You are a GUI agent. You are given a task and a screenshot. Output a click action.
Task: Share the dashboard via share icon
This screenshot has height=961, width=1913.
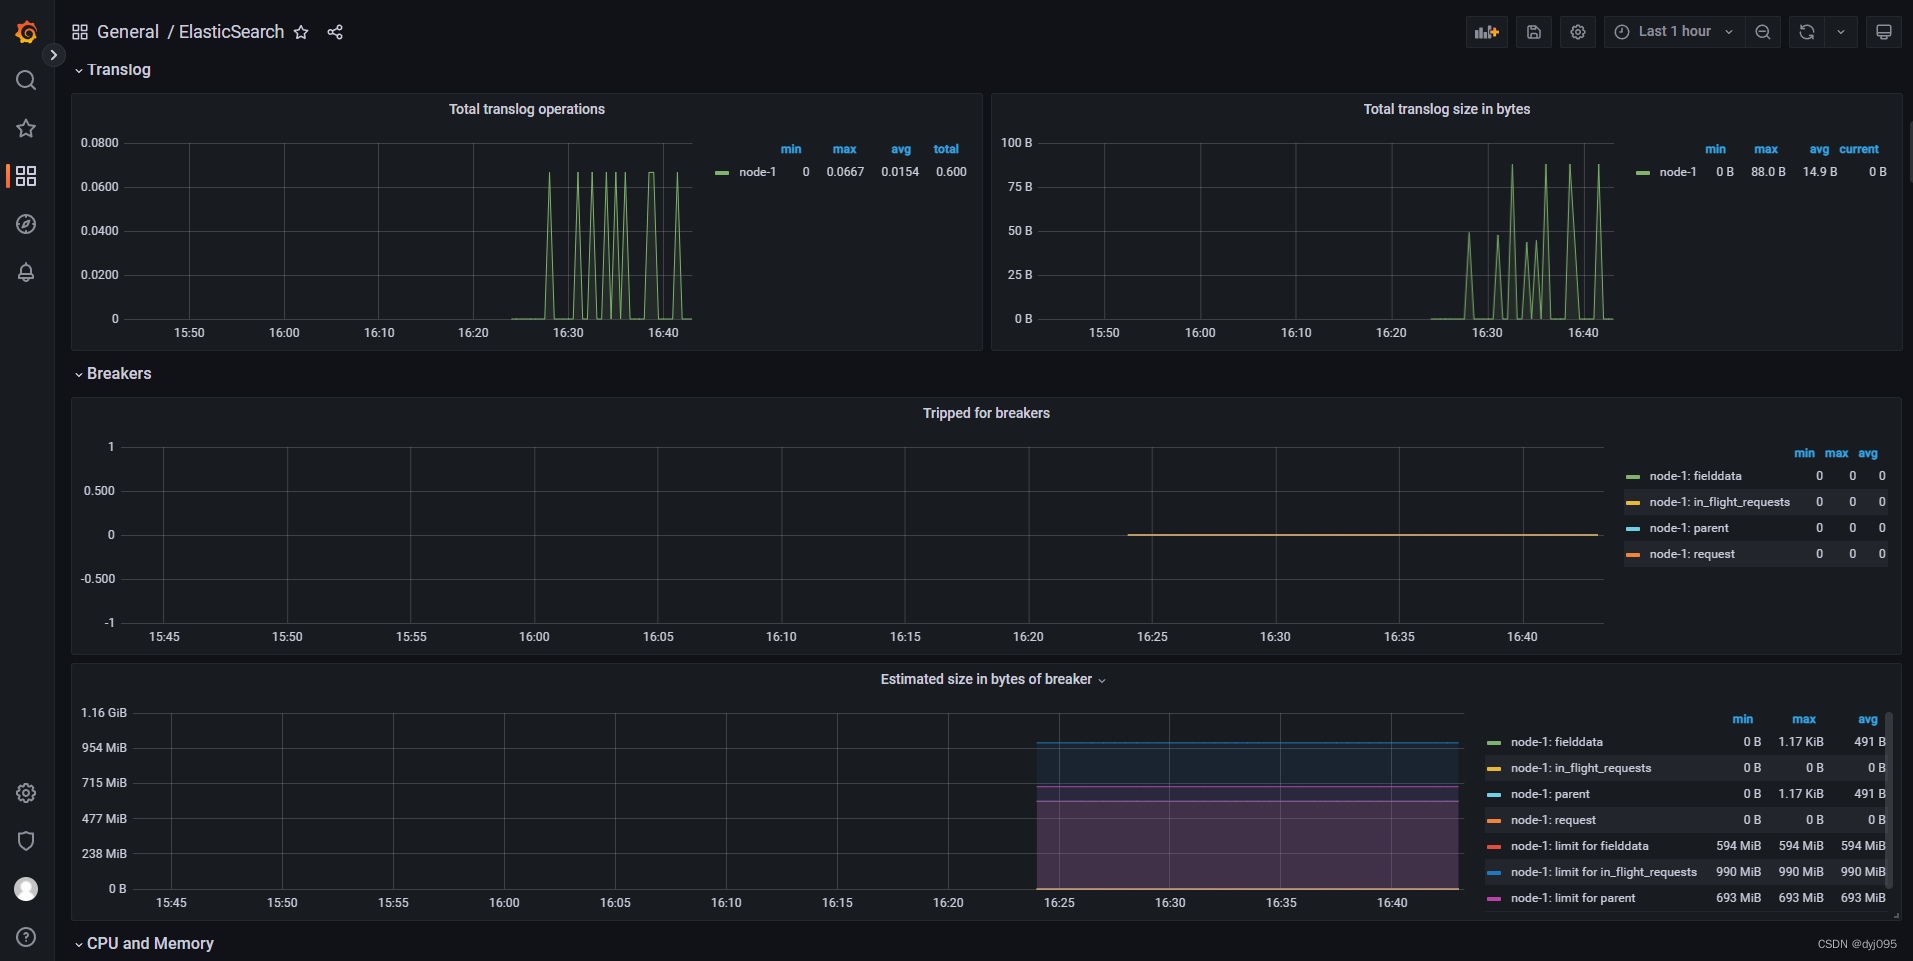tap(335, 32)
